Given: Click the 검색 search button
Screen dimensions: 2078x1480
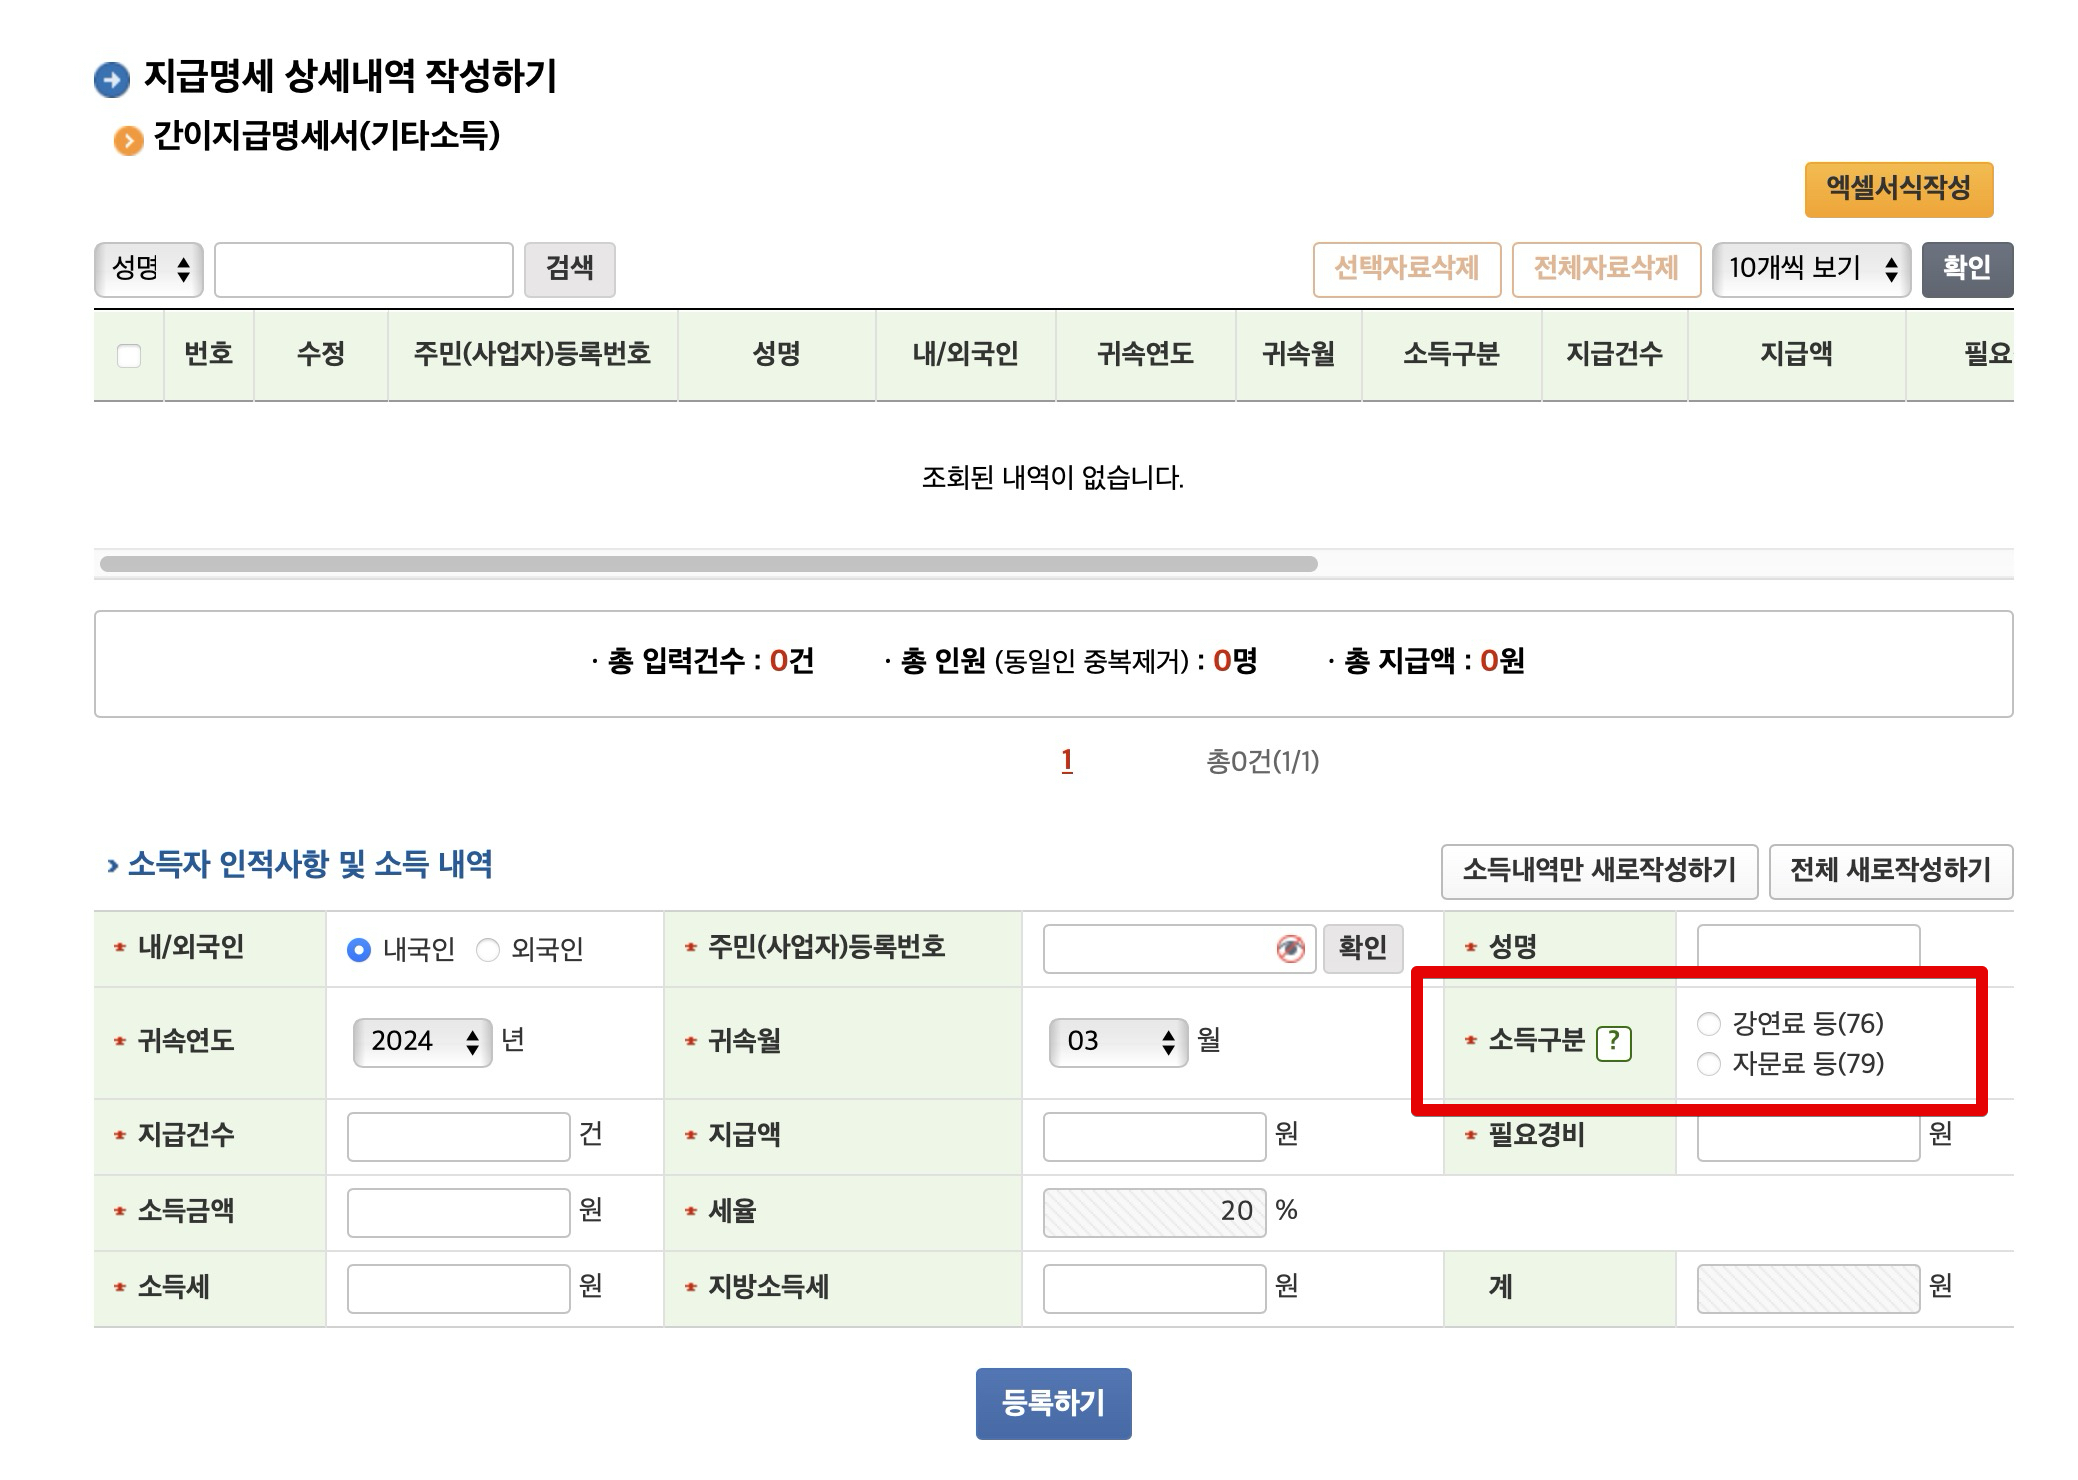Looking at the screenshot, I should tap(569, 269).
